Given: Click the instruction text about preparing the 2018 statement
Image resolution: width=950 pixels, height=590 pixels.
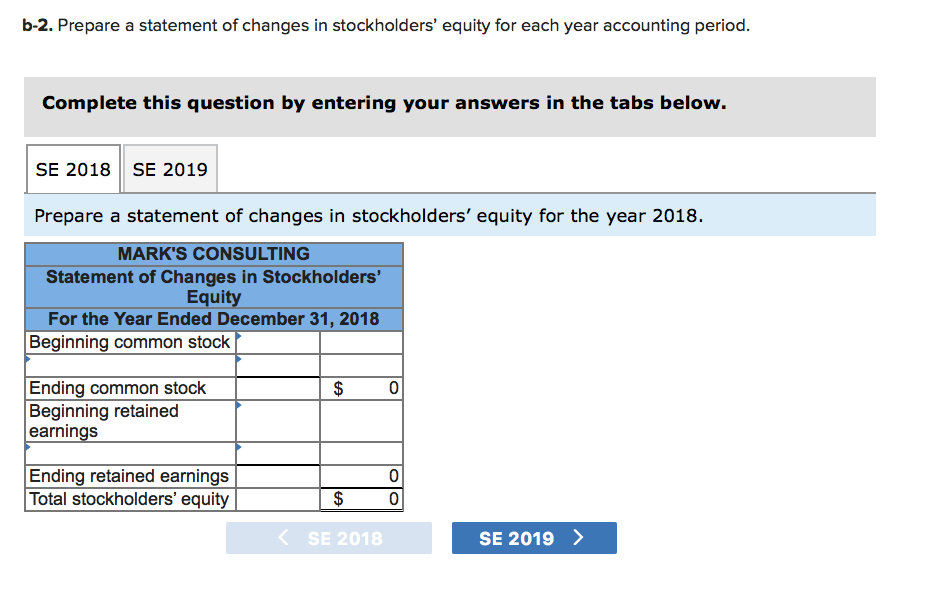Looking at the screenshot, I should 300,214.
